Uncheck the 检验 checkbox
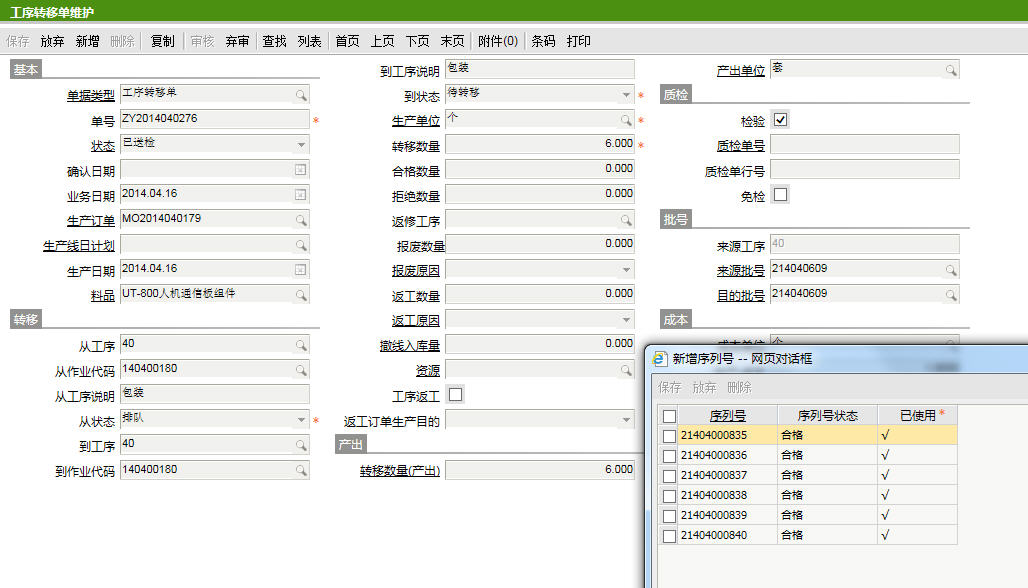1028x588 pixels. click(781, 120)
